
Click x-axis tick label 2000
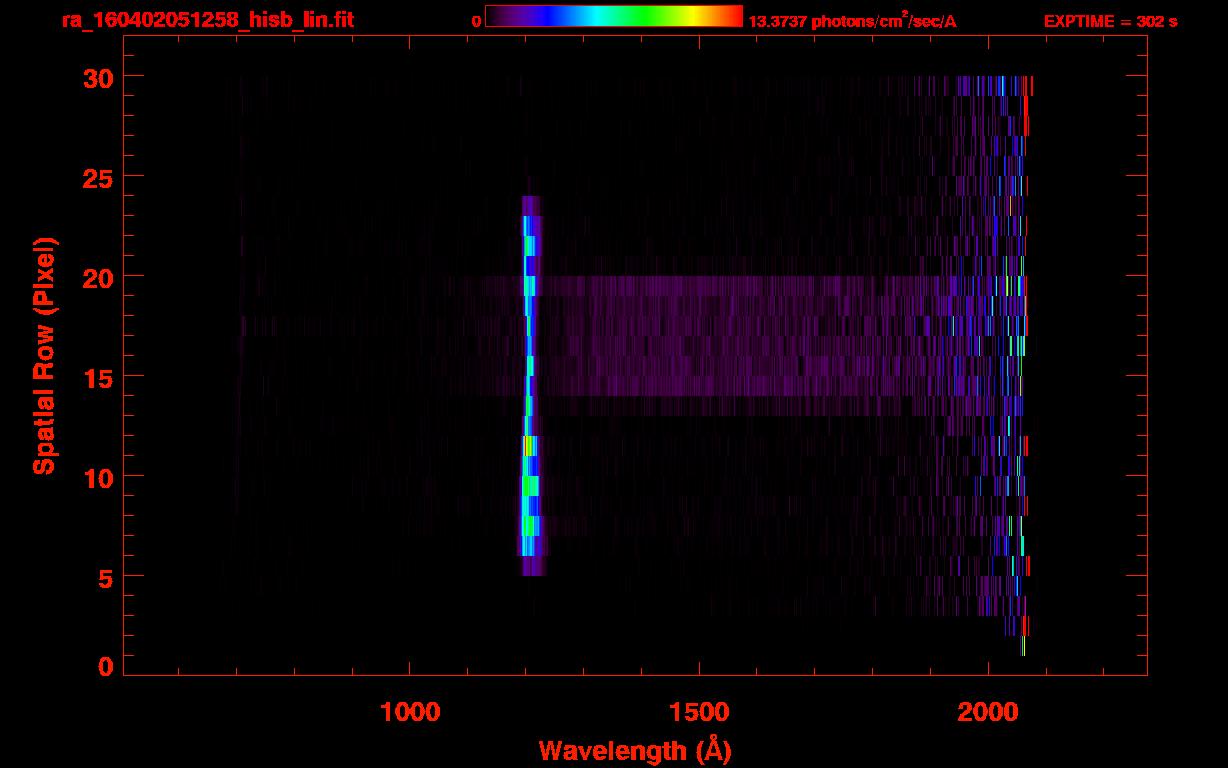coord(988,711)
